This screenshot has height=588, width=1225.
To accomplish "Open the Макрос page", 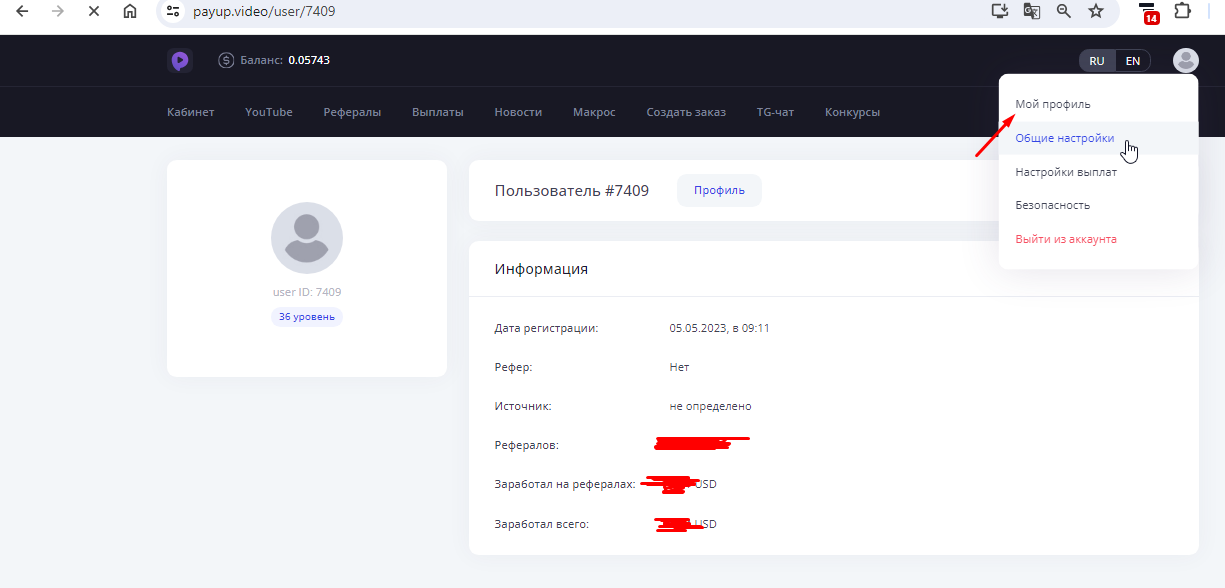I will tap(594, 112).
